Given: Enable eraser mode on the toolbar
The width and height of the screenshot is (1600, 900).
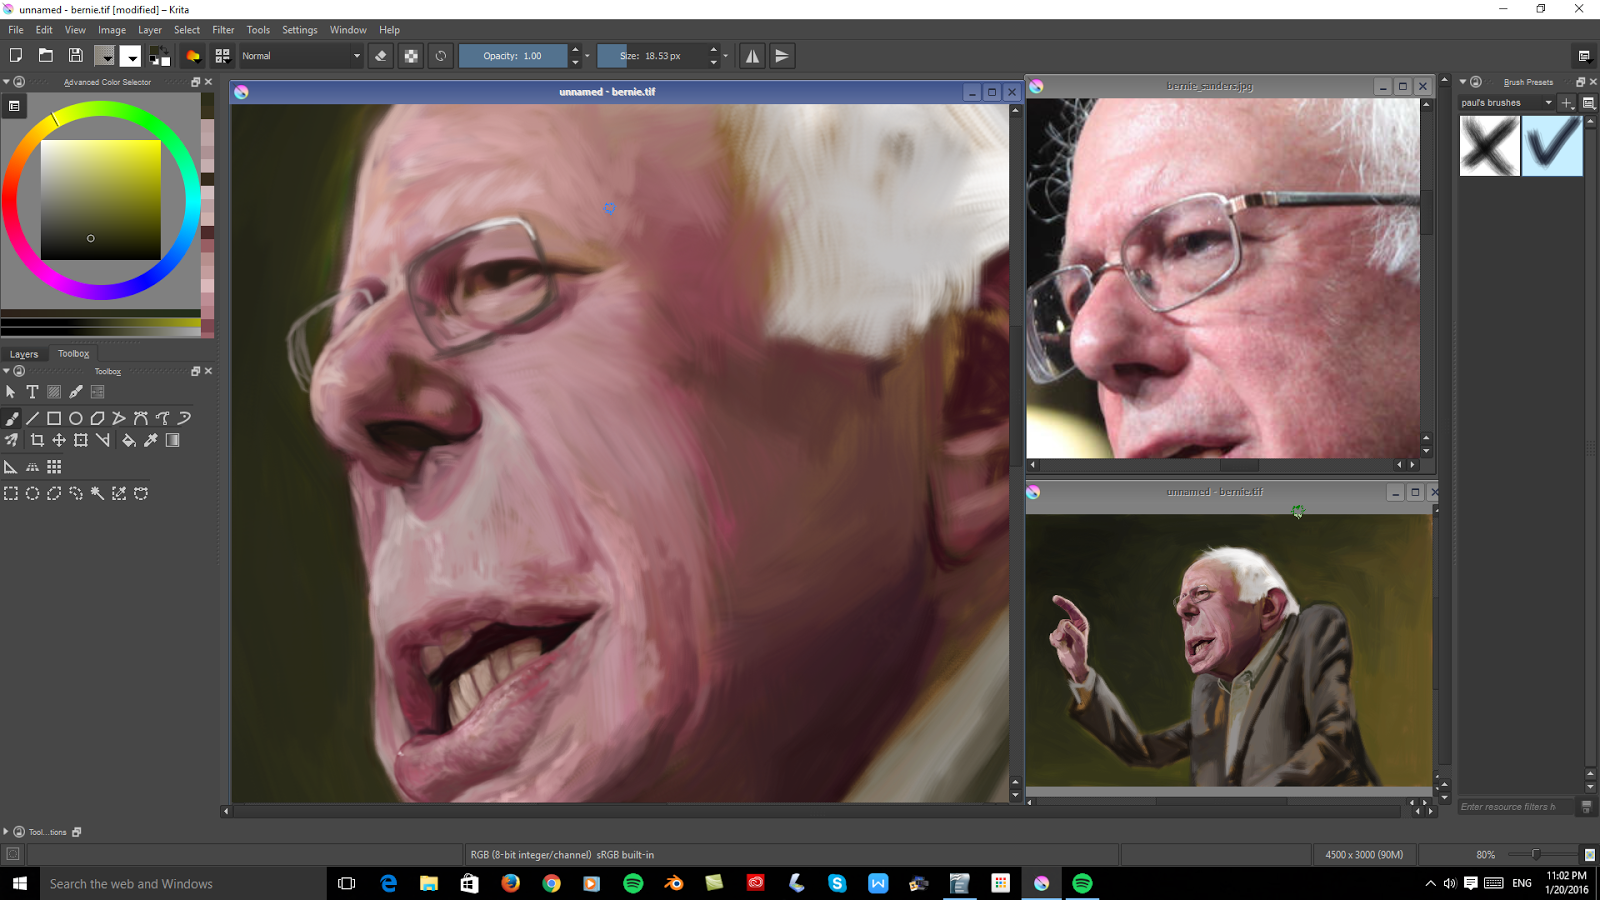Looking at the screenshot, I should click(381, 56).
